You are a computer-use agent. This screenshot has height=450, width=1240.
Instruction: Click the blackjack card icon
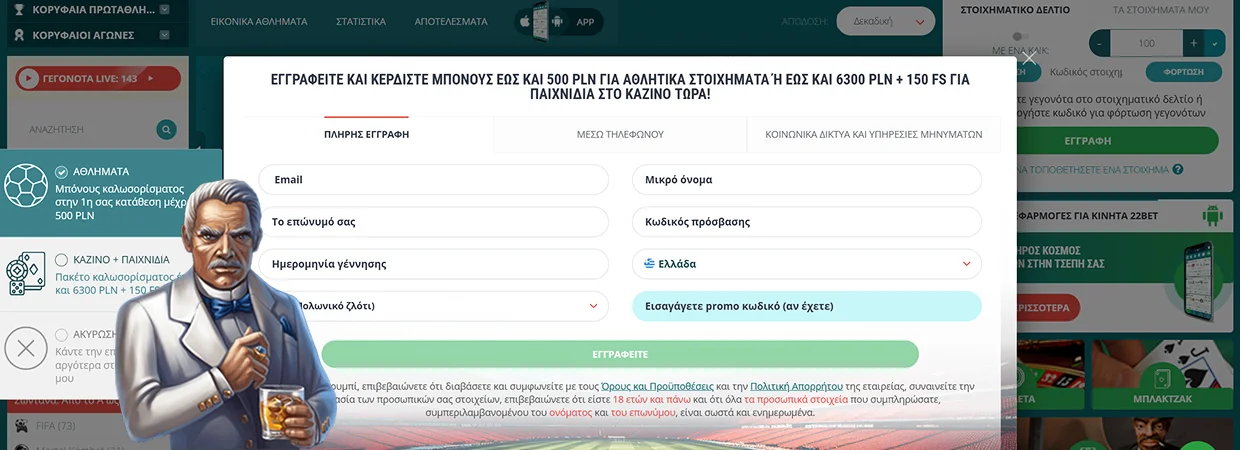[1162, 379]
